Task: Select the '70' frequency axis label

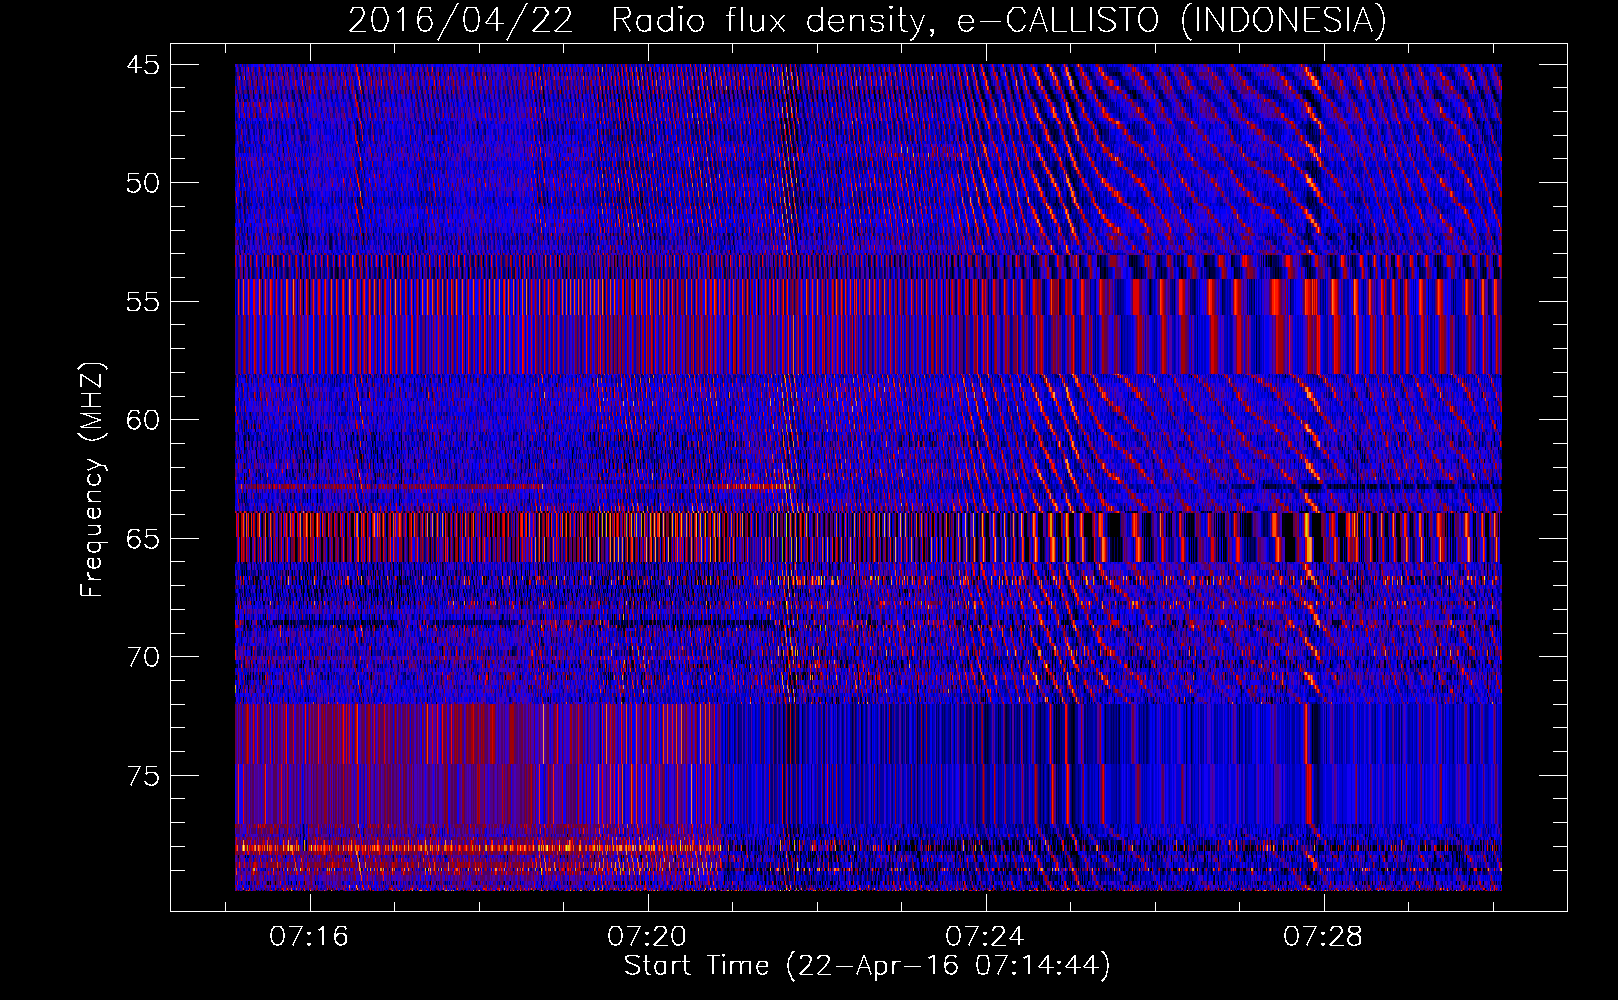Action: click(x=143, y=657)
